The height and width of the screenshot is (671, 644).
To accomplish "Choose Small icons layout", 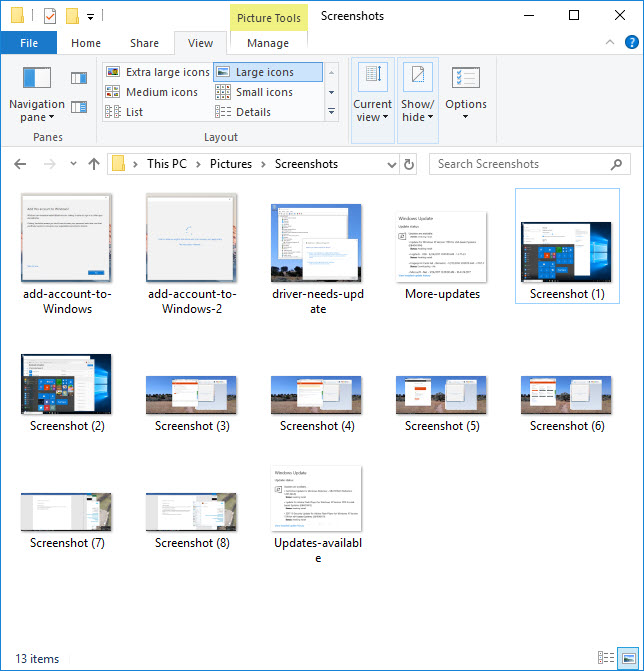I will [254, 92].
